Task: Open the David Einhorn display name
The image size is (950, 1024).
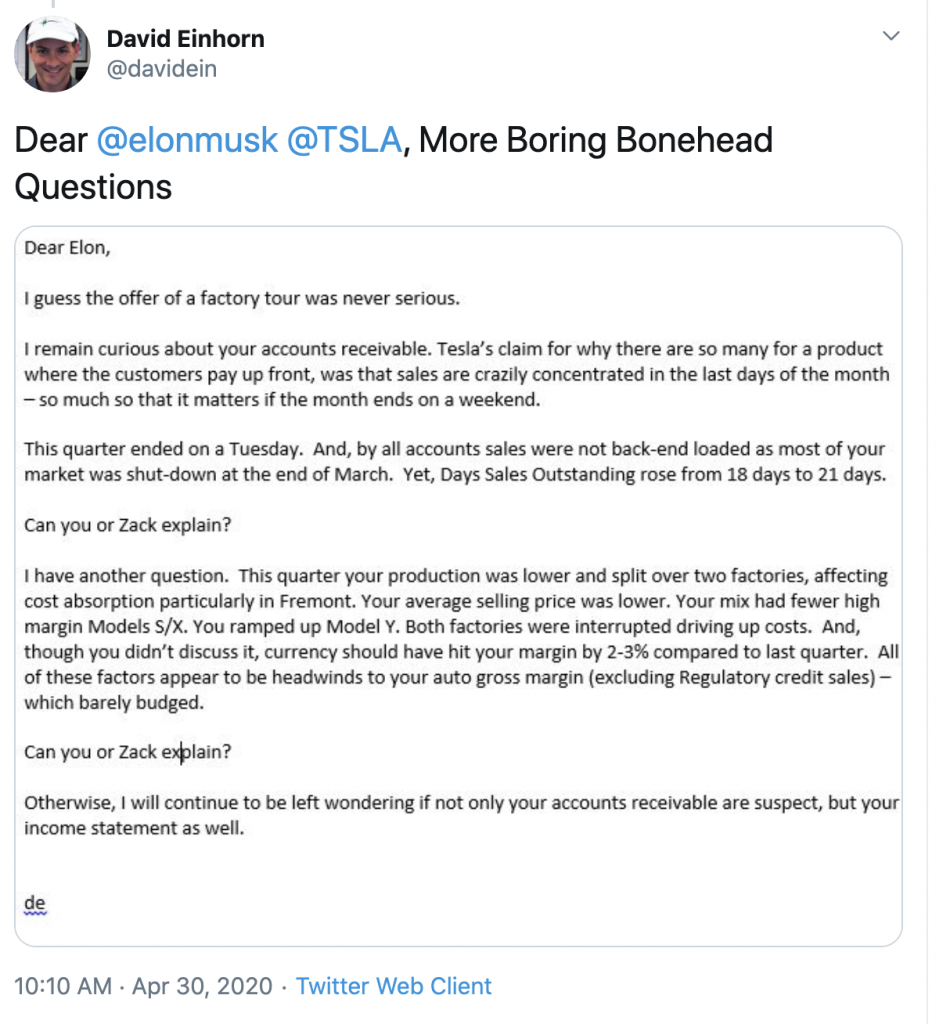Action: coord(185,39)
